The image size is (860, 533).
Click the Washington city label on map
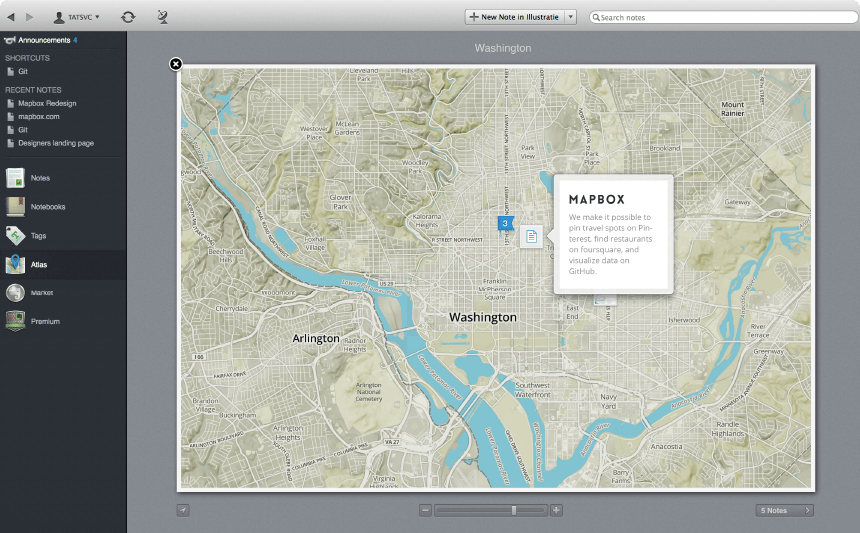[x=483, y=317]
